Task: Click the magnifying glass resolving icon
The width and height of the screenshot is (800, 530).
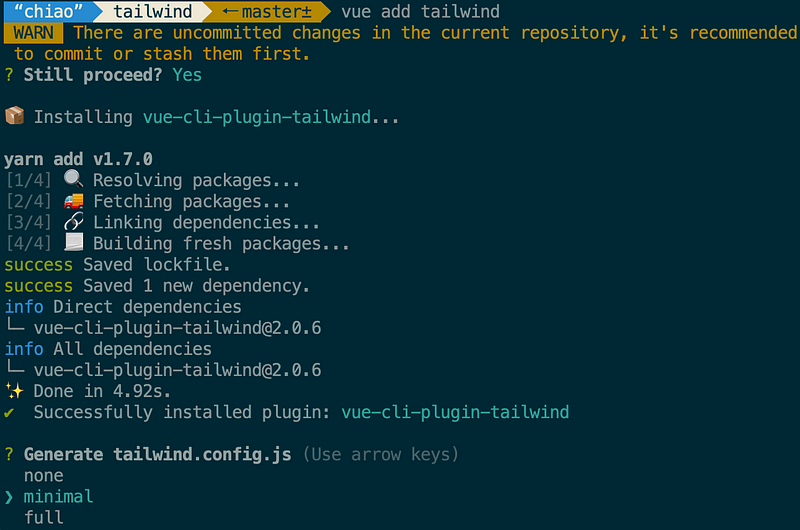Action: pyautogui.click(x=72, y=180)
